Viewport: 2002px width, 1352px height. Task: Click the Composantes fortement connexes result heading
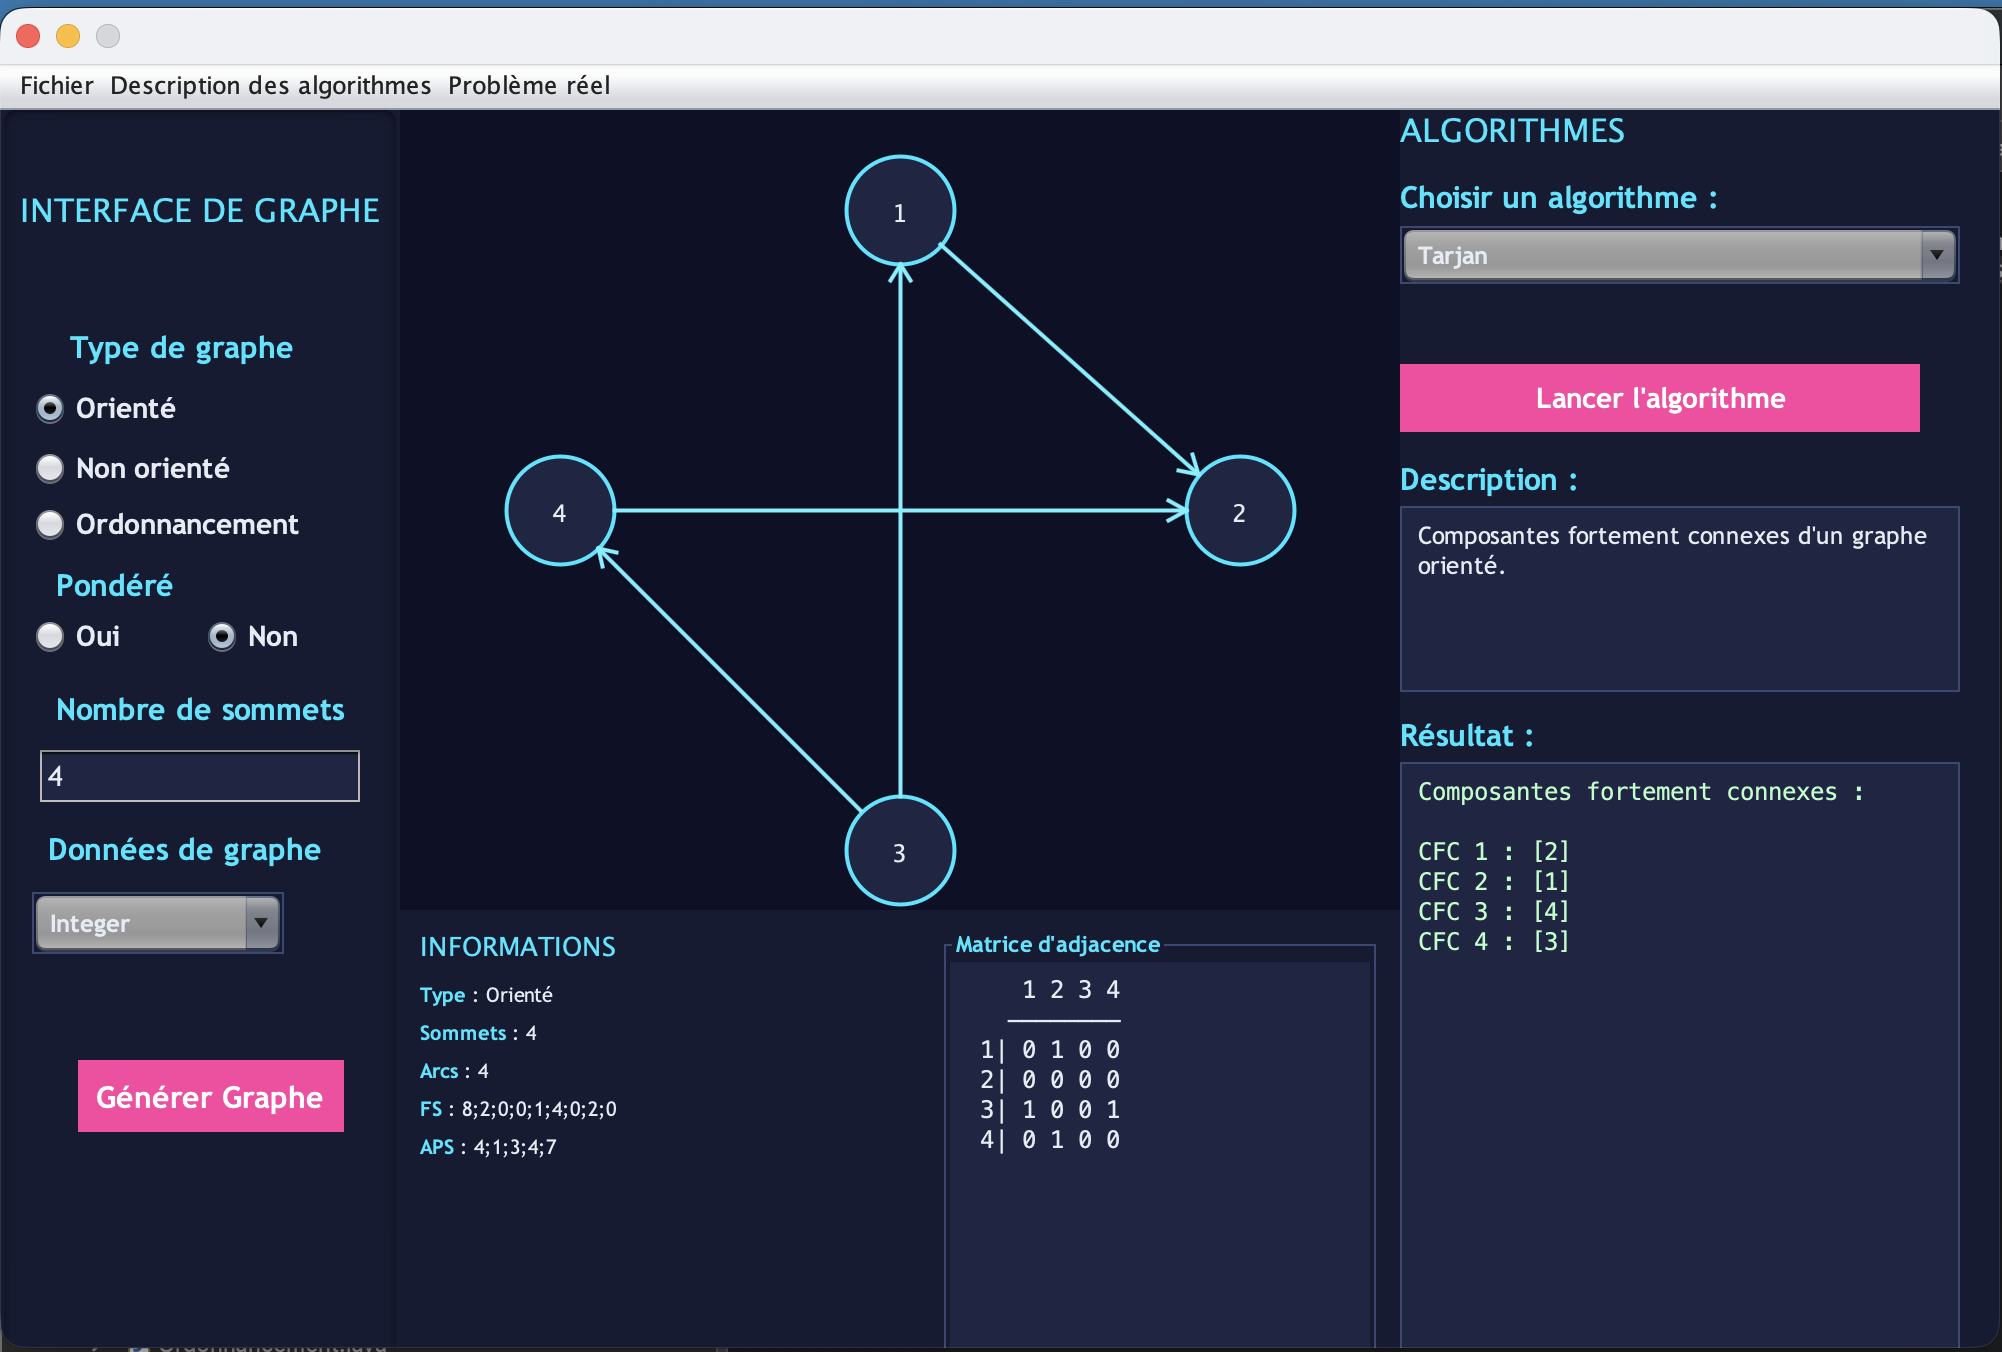(1641, 791)
